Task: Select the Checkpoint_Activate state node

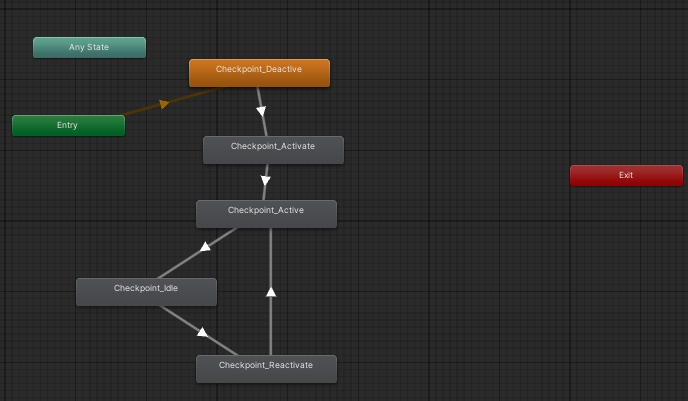Action: point(273,149)
